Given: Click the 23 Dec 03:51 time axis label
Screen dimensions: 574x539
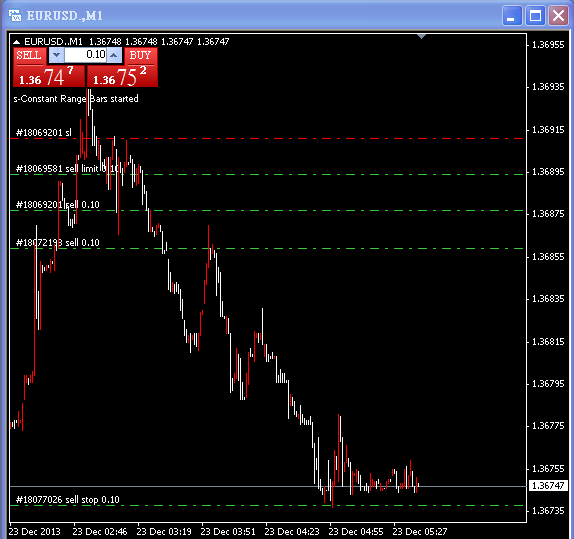Looking at the screenshot, I should click(228, 532).
